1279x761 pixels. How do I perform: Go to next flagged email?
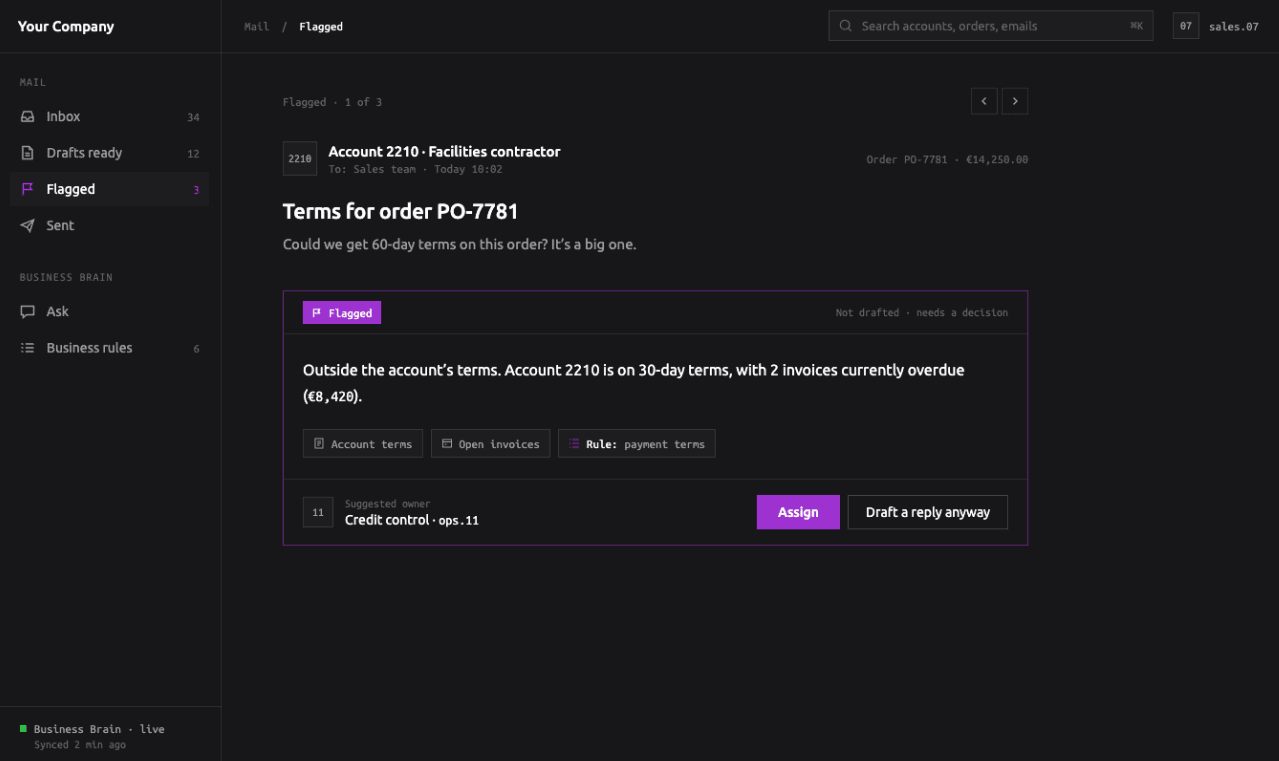(x=1015, y=101)
